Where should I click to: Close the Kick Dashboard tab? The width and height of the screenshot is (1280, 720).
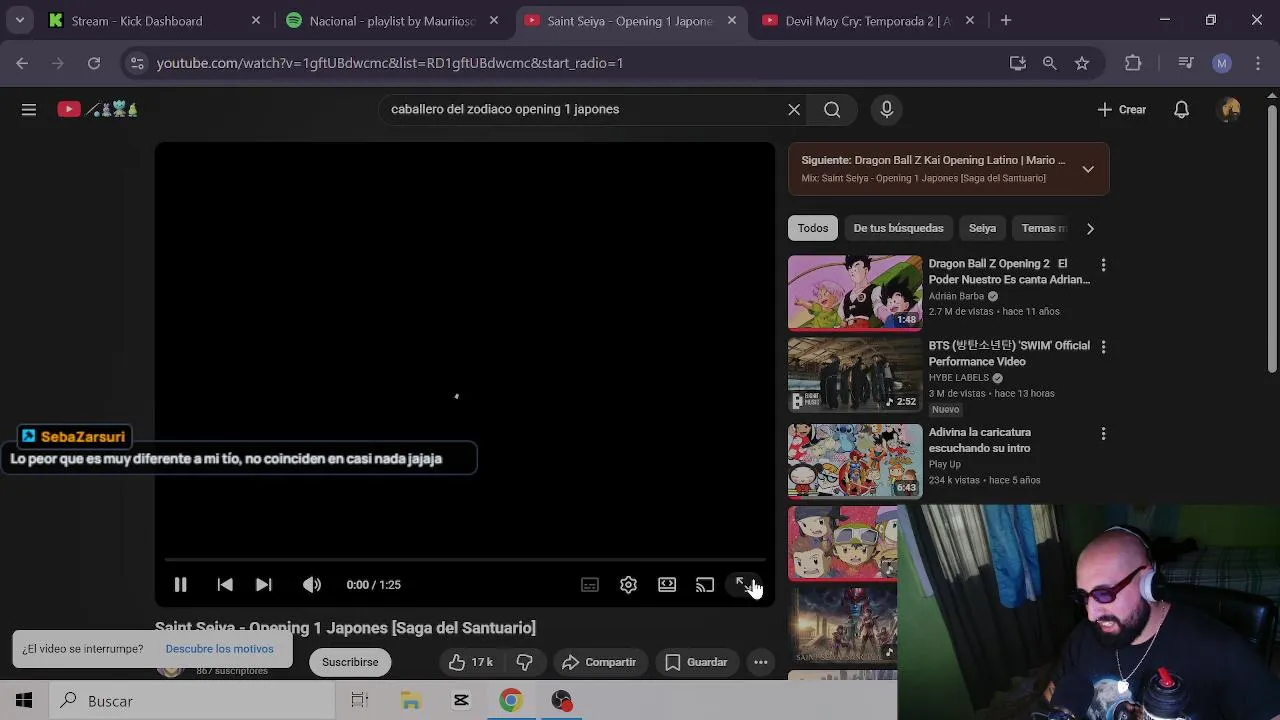click(256, 21)
